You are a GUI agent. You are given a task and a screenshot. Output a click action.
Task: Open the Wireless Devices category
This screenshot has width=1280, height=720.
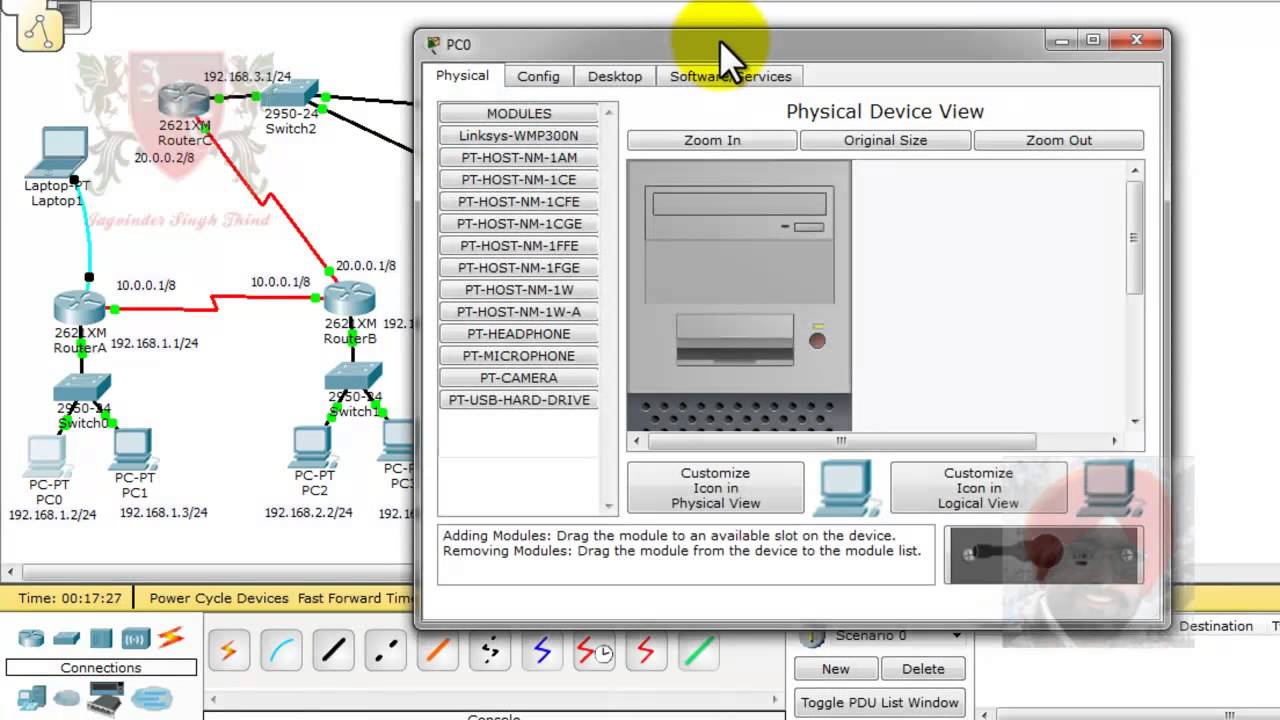(x=135, y=638)
